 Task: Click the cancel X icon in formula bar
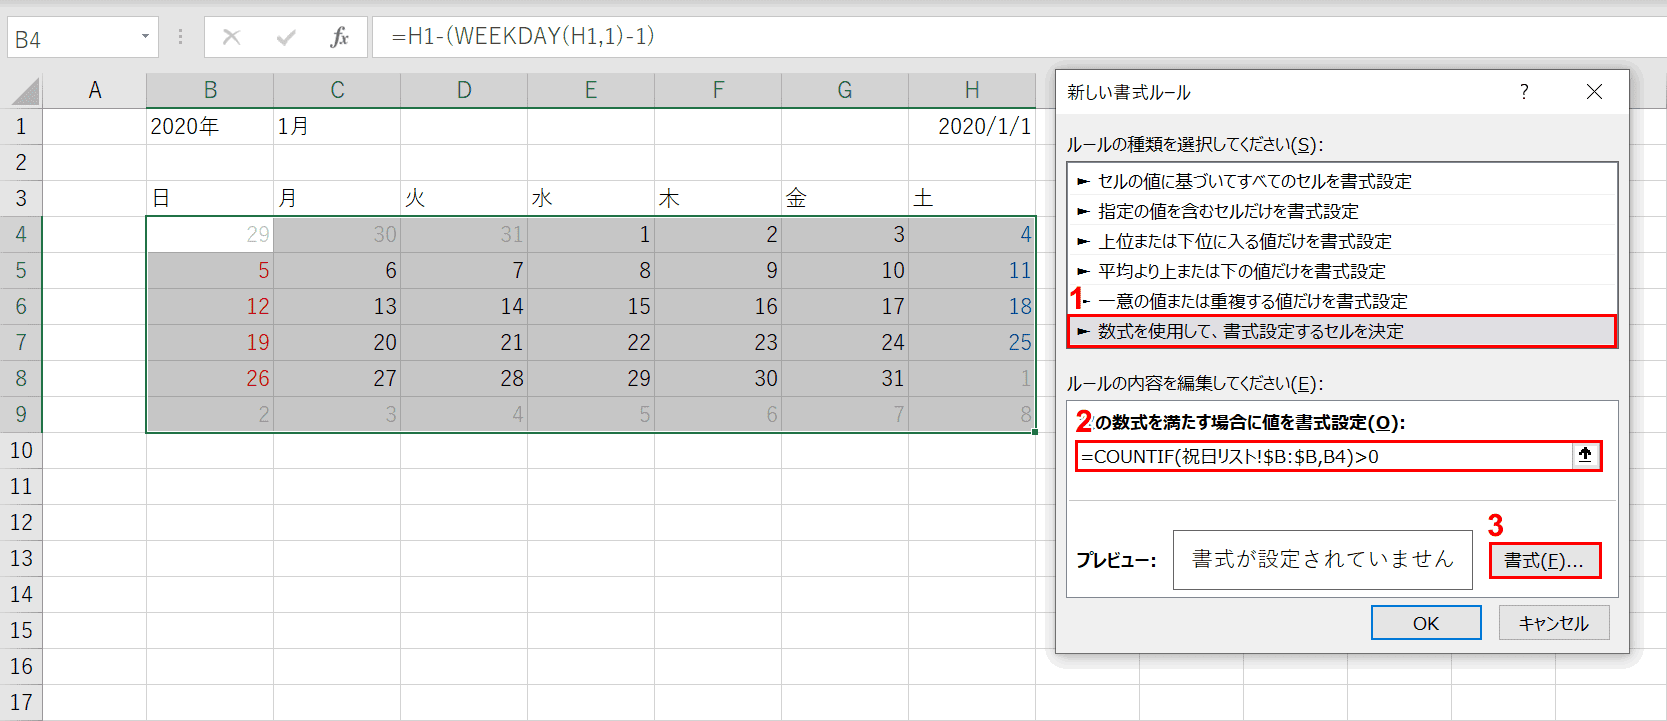click(231, 38)
